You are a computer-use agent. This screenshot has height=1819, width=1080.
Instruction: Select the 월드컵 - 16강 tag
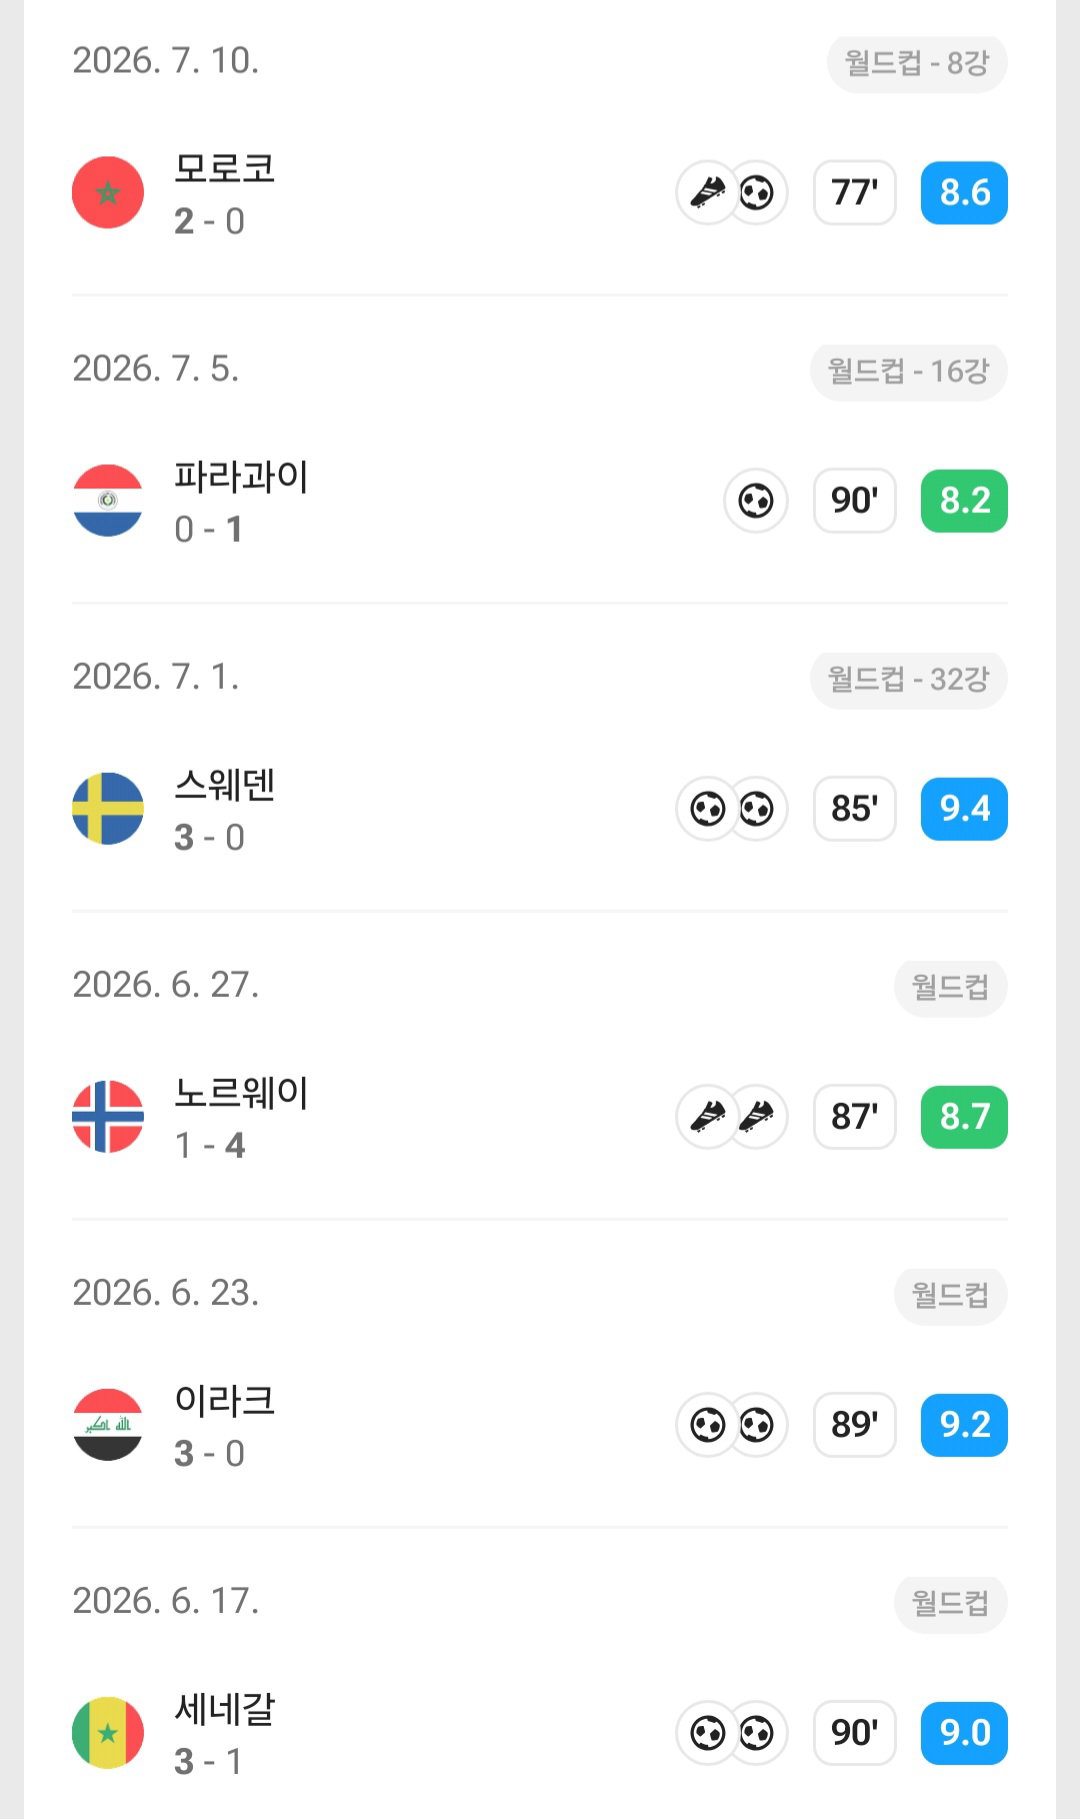pyautogui.click(x=909, y=371)
